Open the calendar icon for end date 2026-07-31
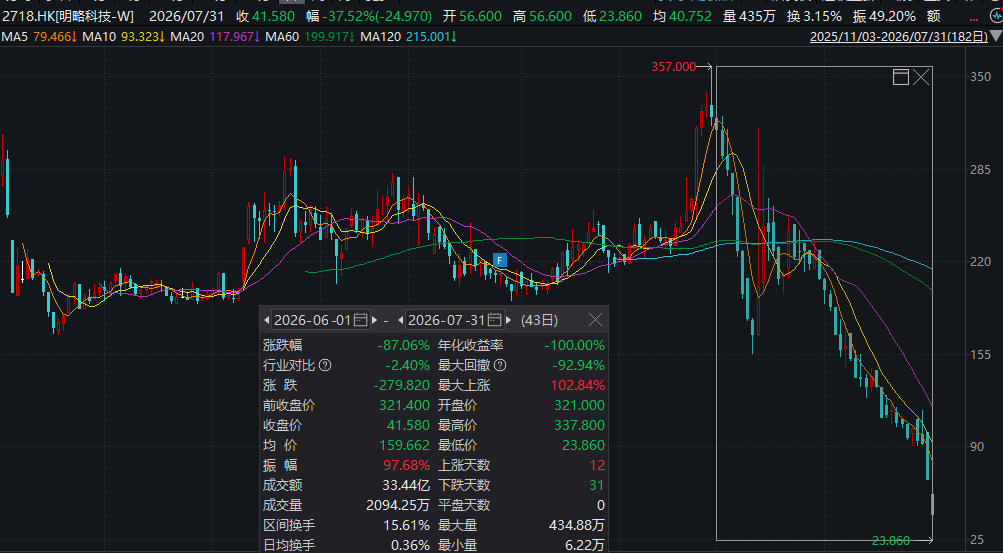 [x=494, y=320]
